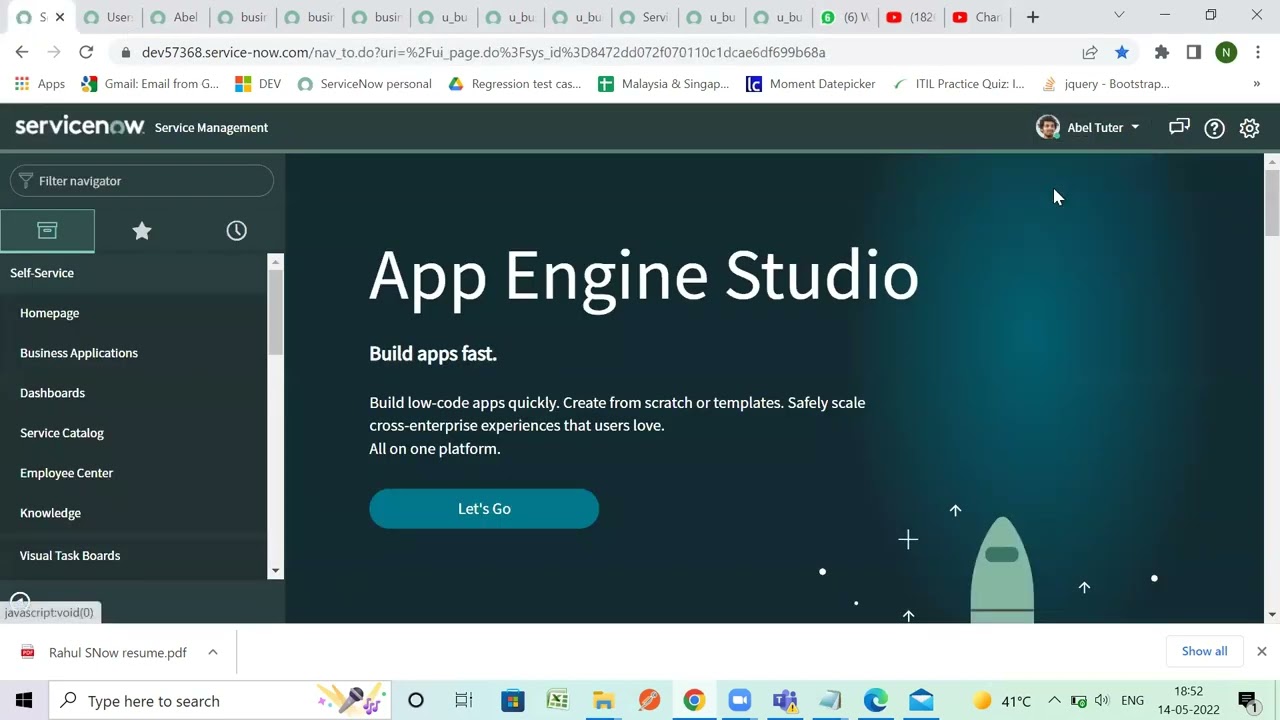Expand the bookmarks overflow chevron

point(1257,84)
